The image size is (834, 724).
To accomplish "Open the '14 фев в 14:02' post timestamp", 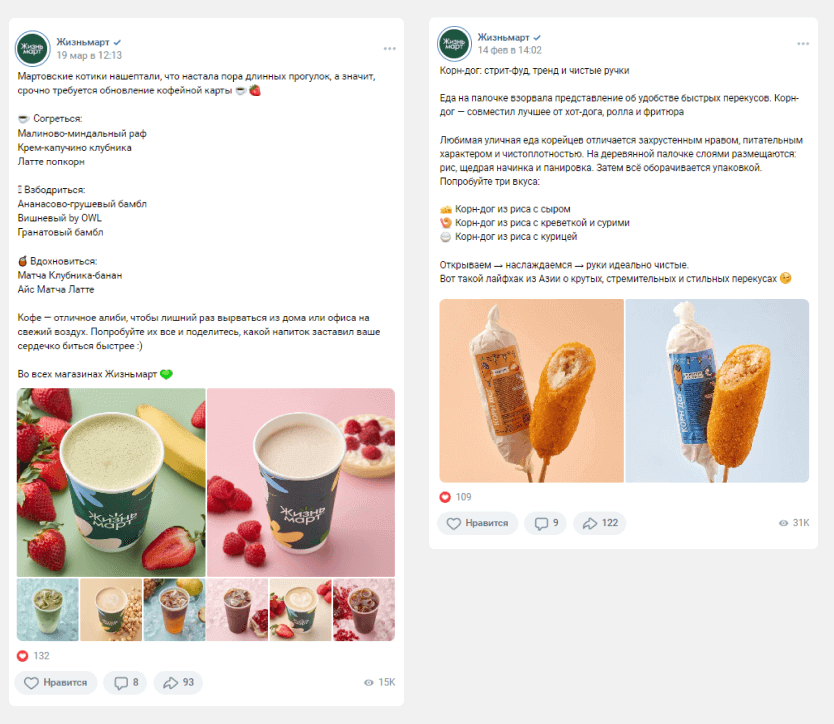I will 509,50.
